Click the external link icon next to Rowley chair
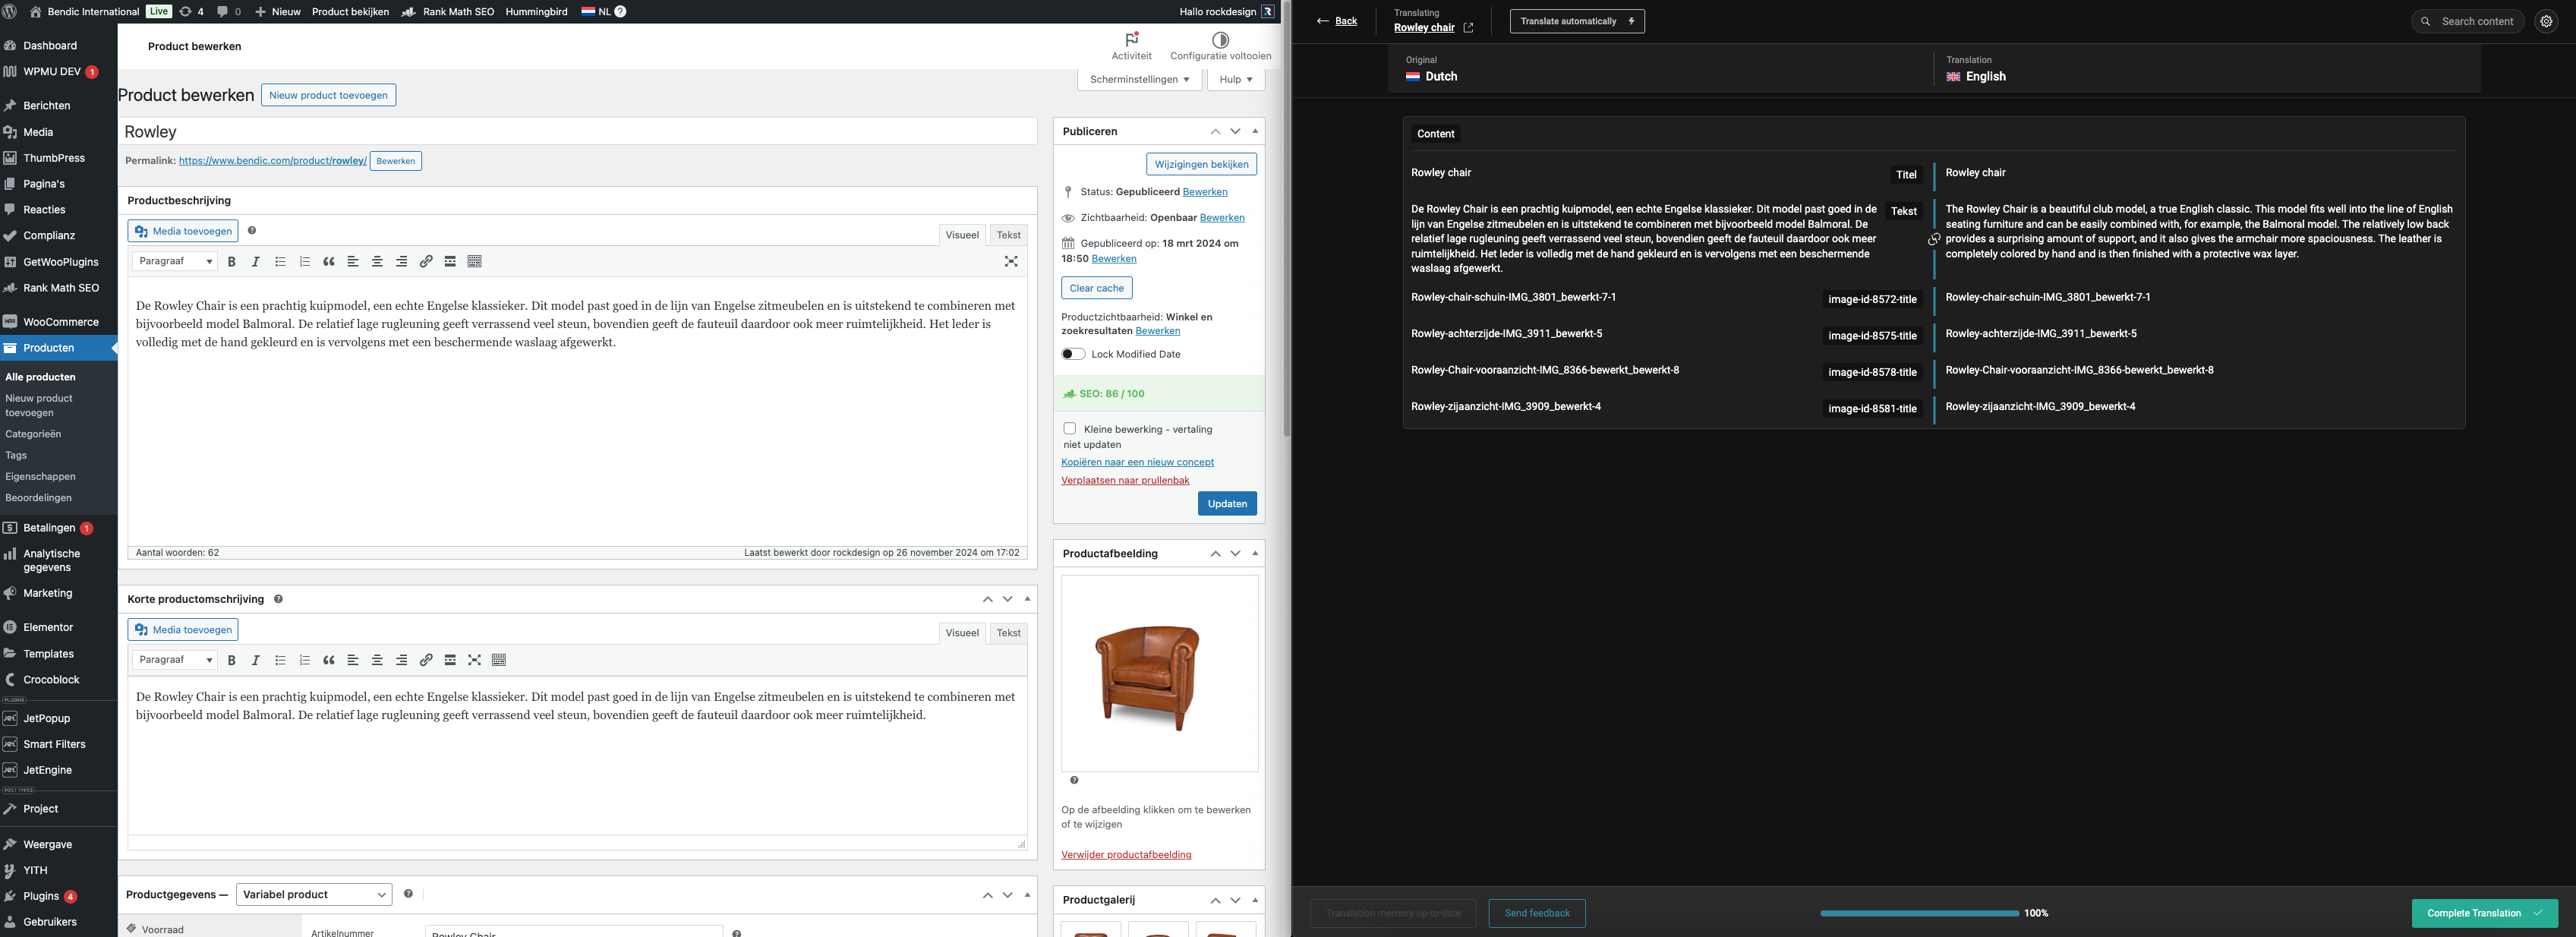The image size is (2576, 937). [1468, 28]
